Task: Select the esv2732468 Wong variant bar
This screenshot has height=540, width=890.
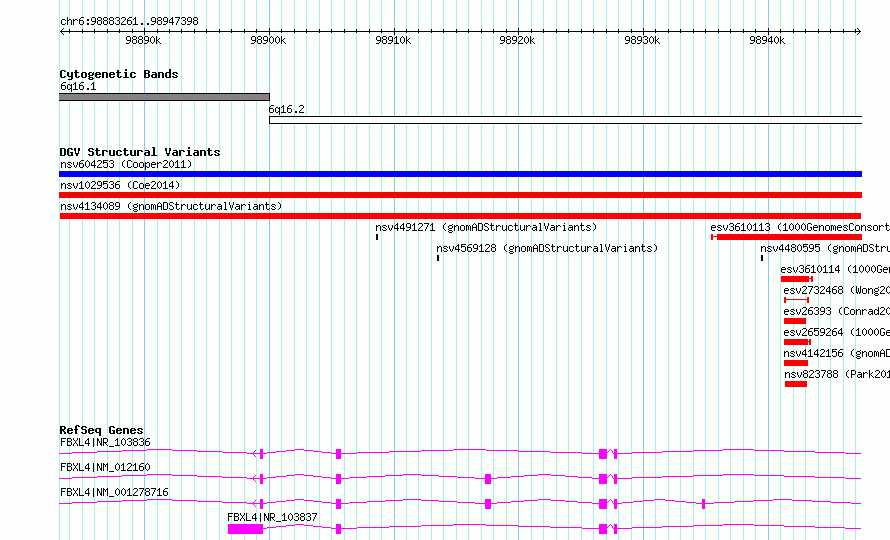Action: [x=796, y=300]
